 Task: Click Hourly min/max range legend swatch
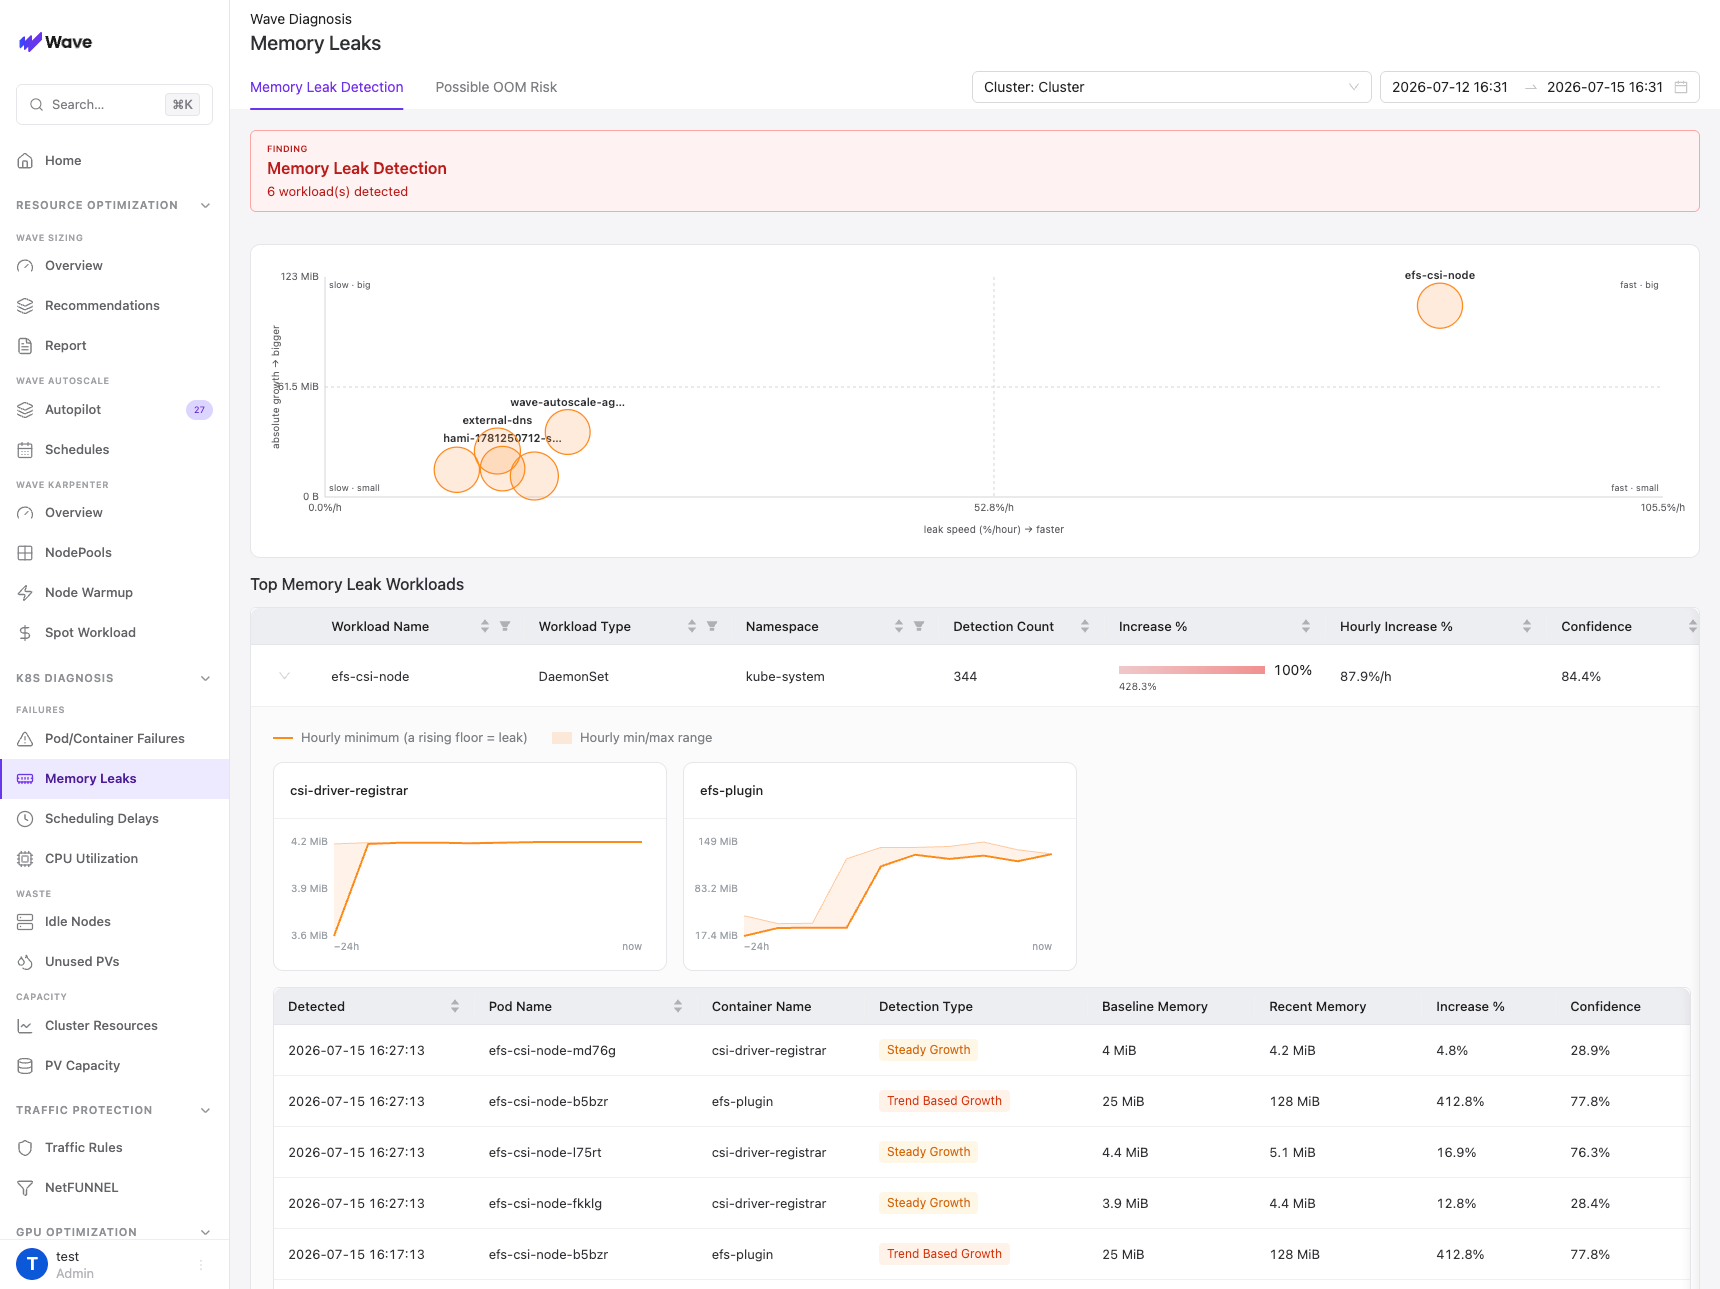click(x=562, y=738)
